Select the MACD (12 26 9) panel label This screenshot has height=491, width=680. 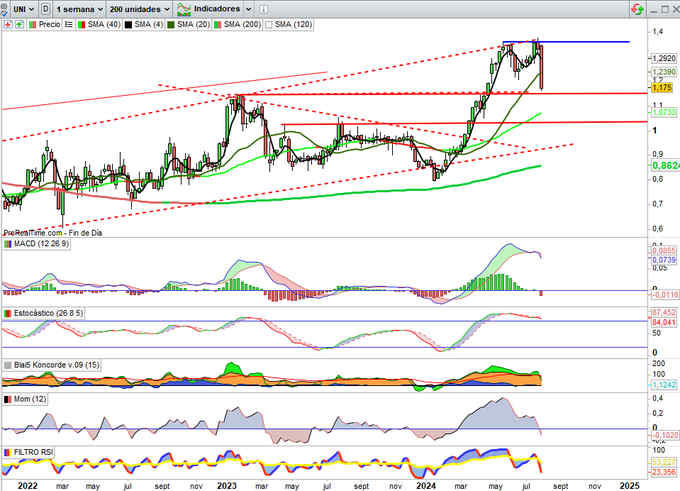pyautogui.click(x=41, y=244)
